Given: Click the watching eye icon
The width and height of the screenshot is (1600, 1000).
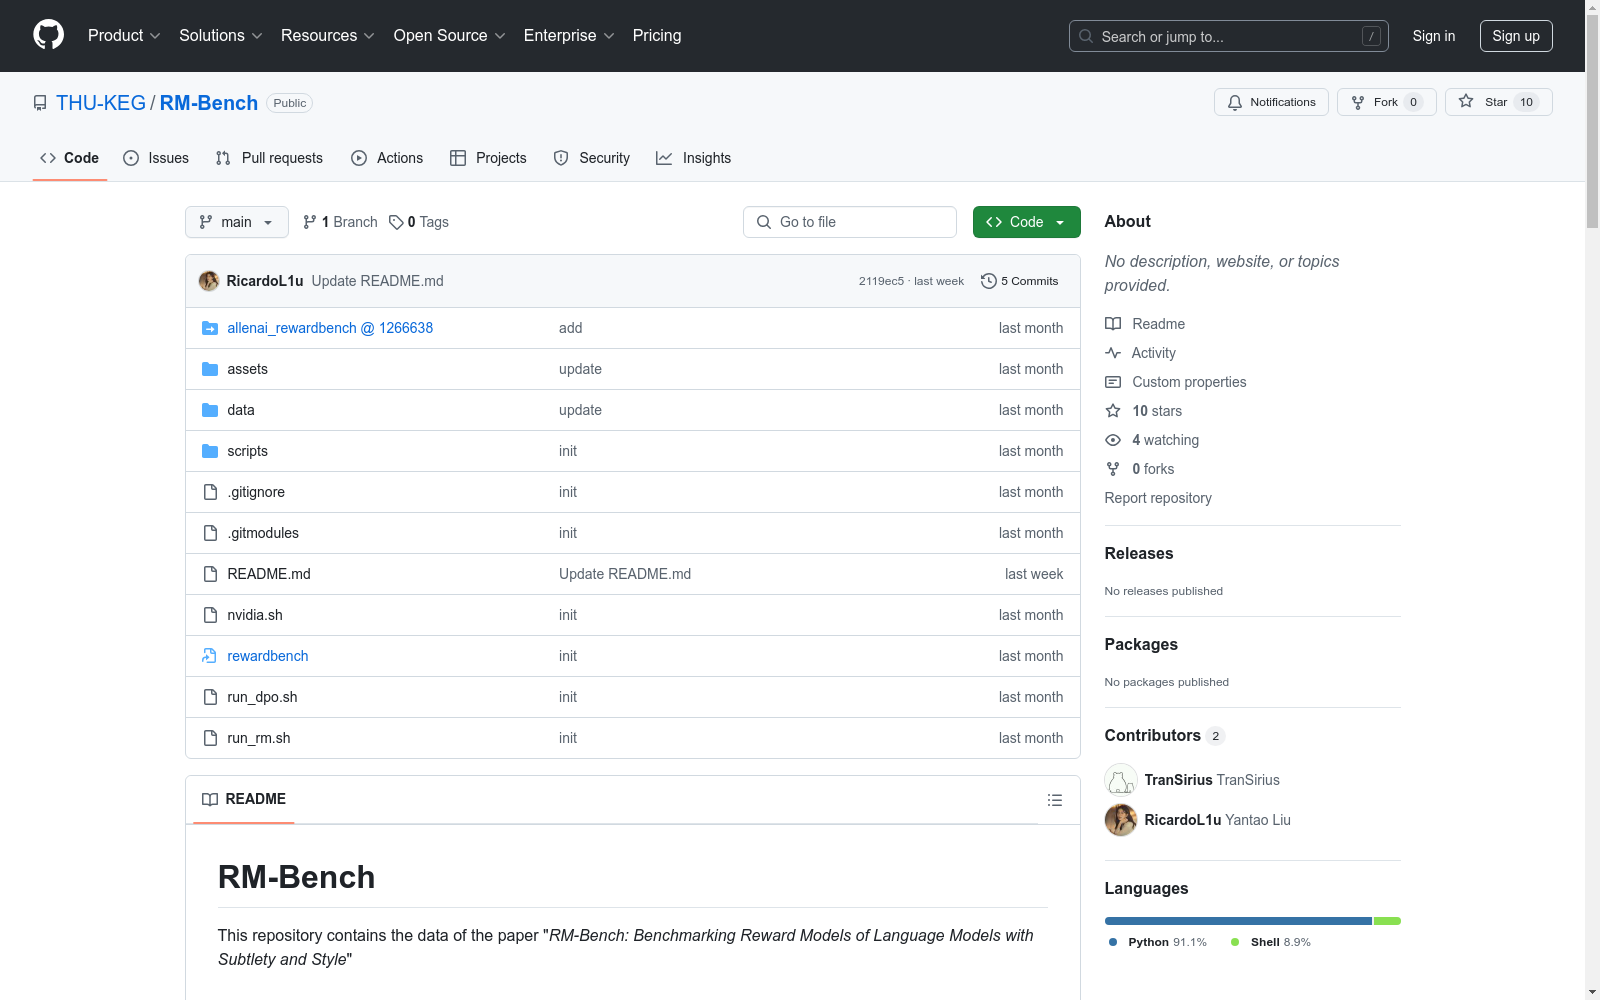Looking at the screenshot, I should tap(1113, 440).
